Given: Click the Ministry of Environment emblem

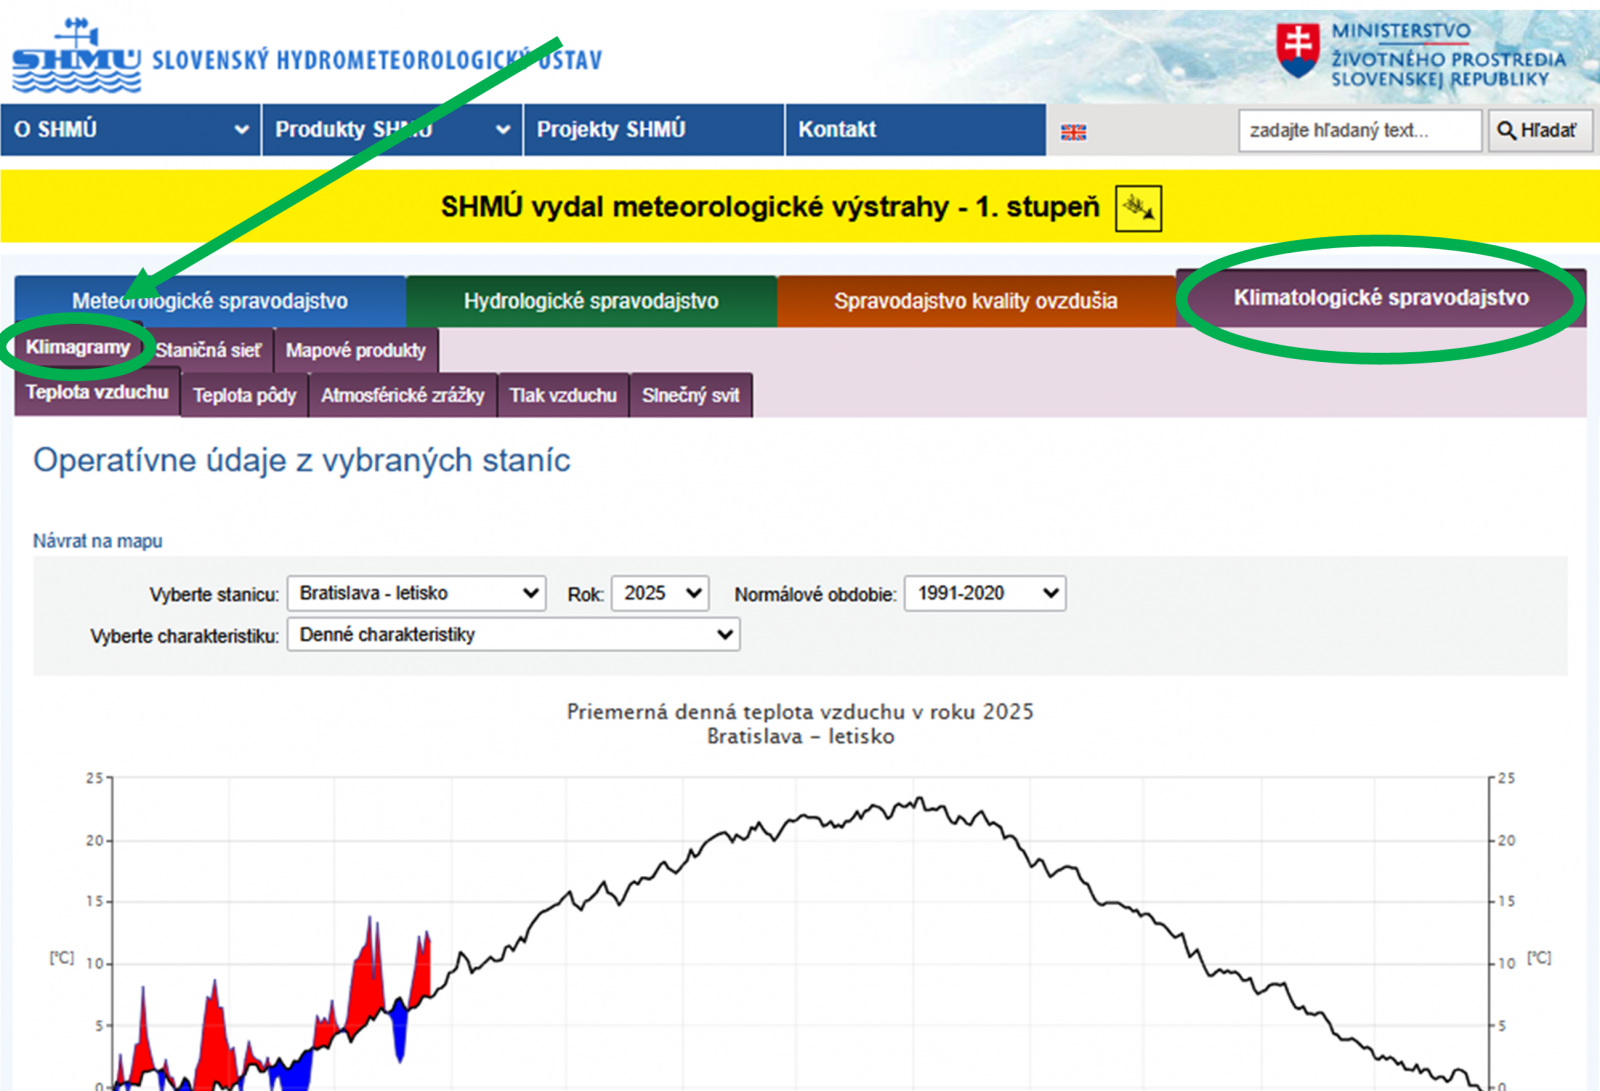Looking at the screenshot, I should (x=1297, y=50).
